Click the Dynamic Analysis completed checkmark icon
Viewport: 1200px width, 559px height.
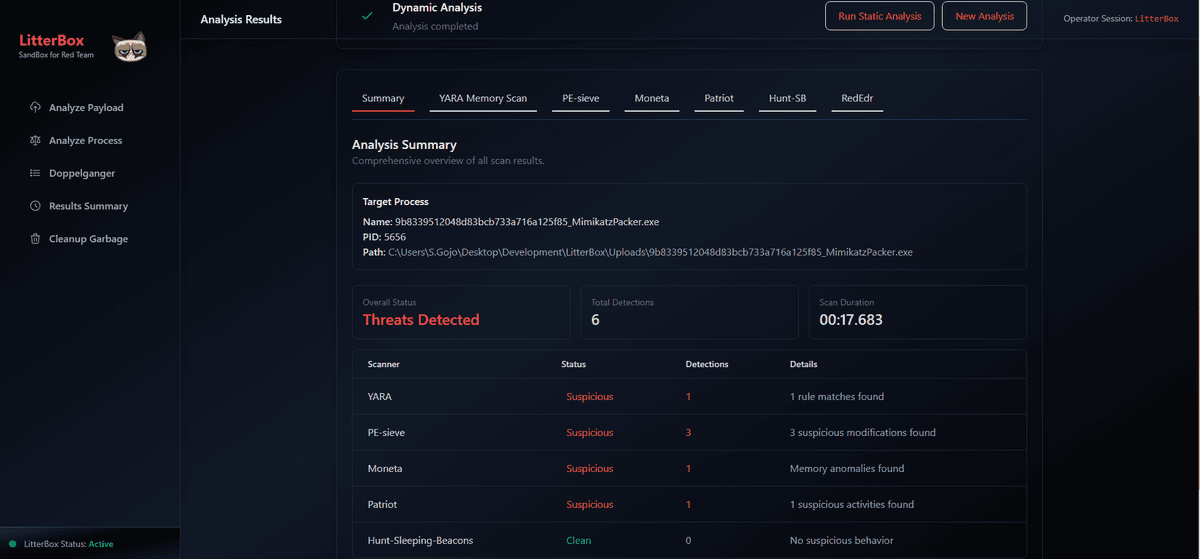(x=368, y=16)
